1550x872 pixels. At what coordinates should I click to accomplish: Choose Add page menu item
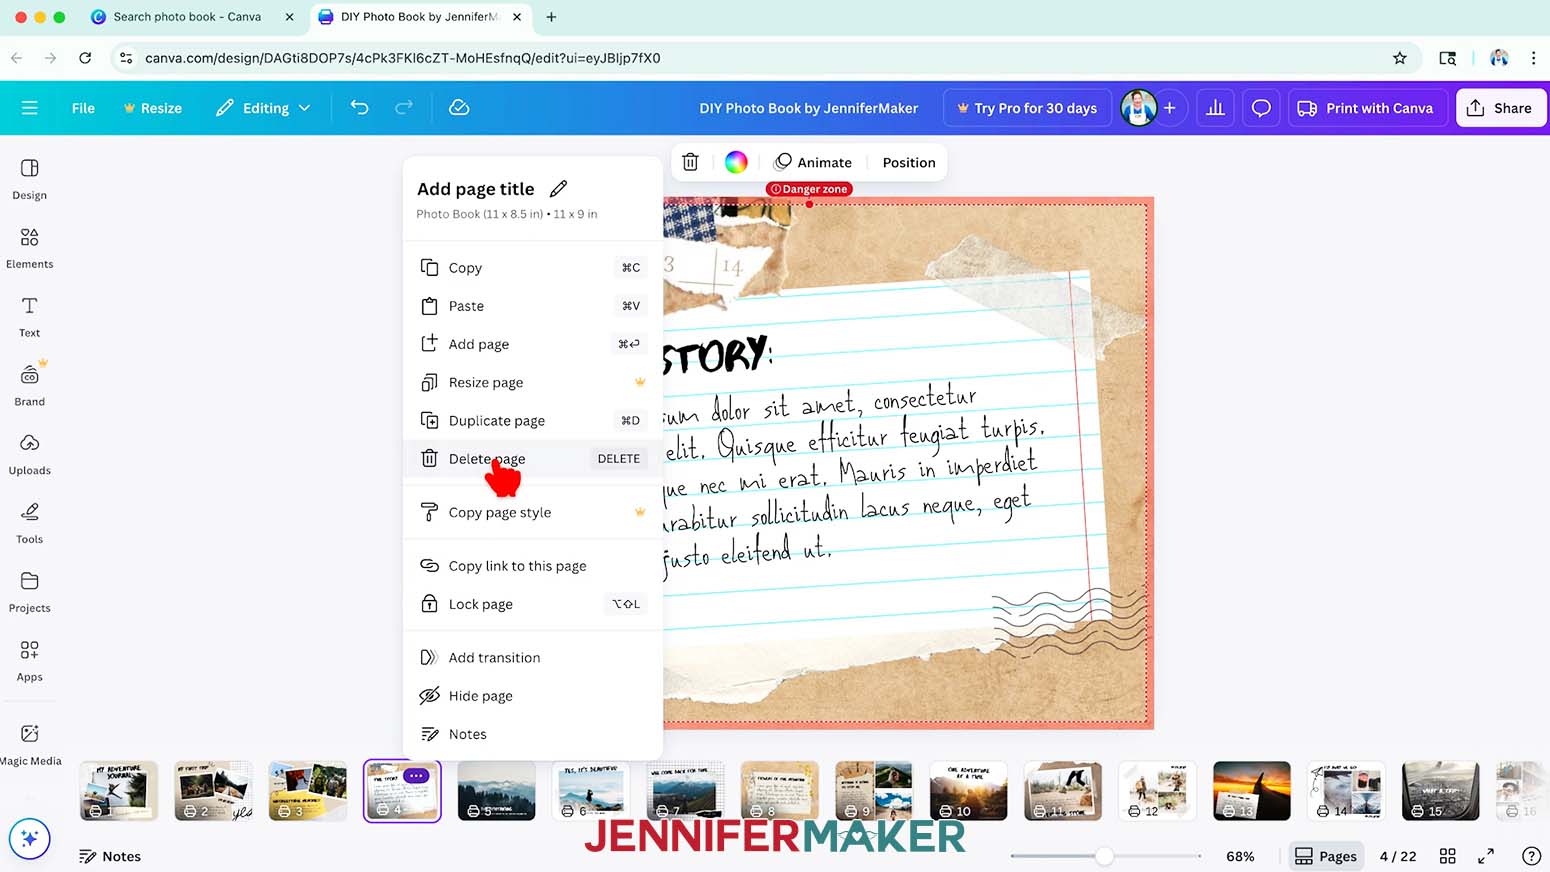coord(533,344)
